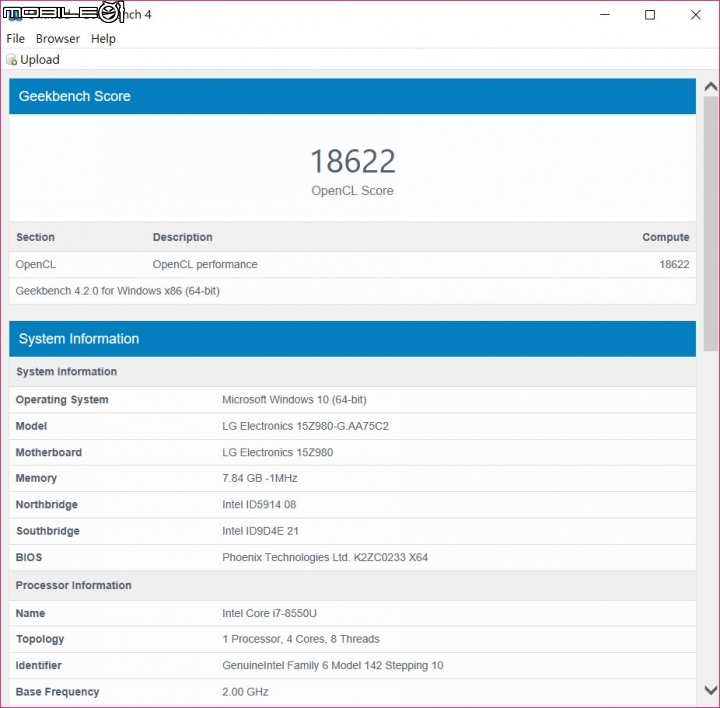The width and height of the screenshot is (720, 708).
Task: Click the 'Model' row label
Action: pyautogui.click(x=31, y=426)
